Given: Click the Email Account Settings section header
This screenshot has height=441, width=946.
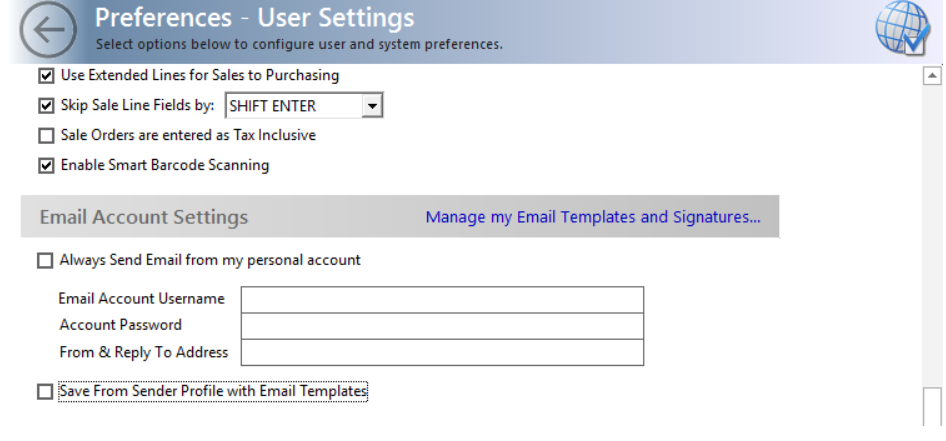Looking at the screenshot, I should click(x=144, y=217).
